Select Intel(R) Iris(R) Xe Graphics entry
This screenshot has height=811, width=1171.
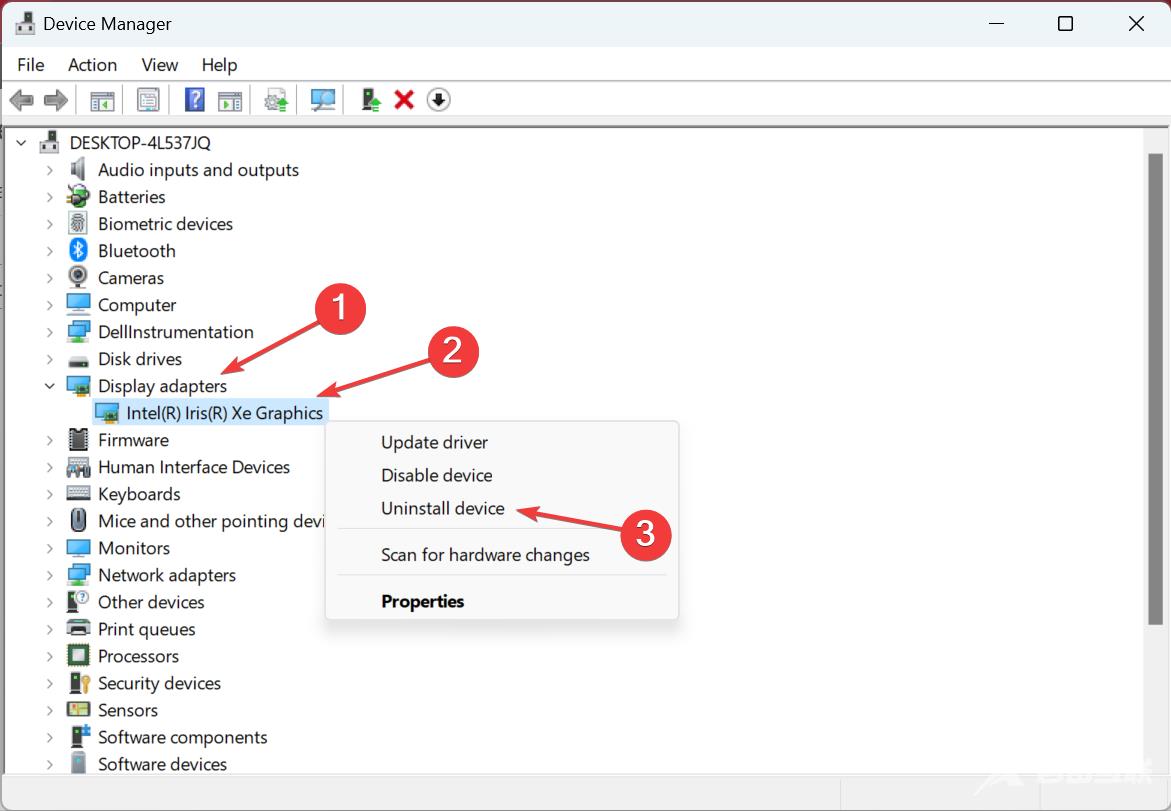(x=224, y=413)
